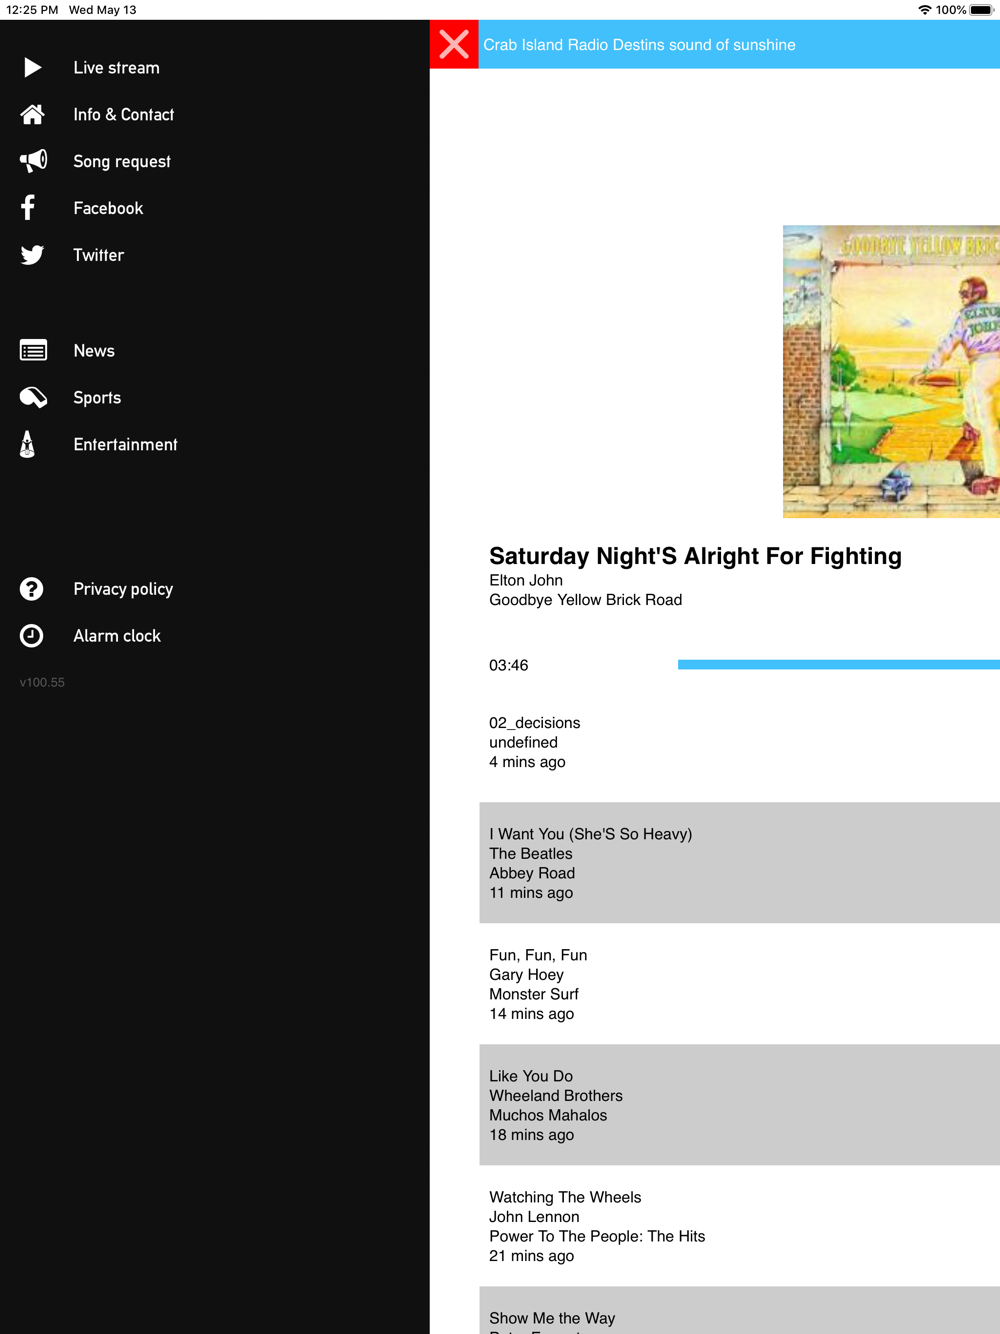
Task: Tap the Alarm clock icon
Action: click(x=32, y=636)
